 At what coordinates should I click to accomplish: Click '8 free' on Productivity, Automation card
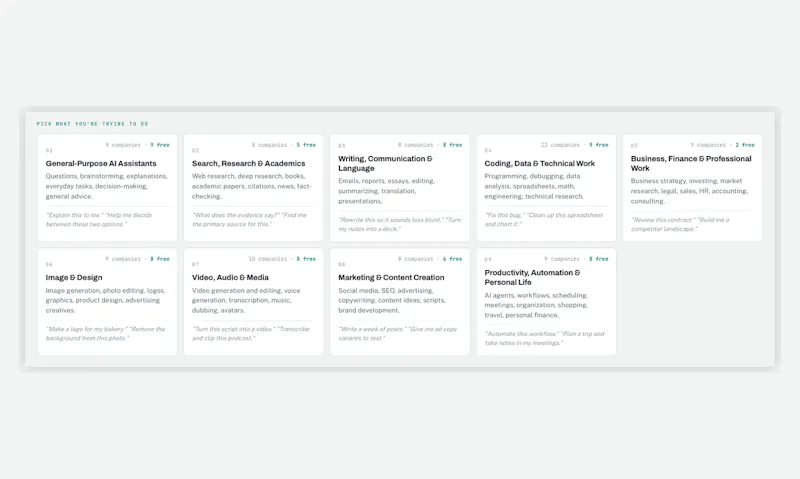point(598,259)
